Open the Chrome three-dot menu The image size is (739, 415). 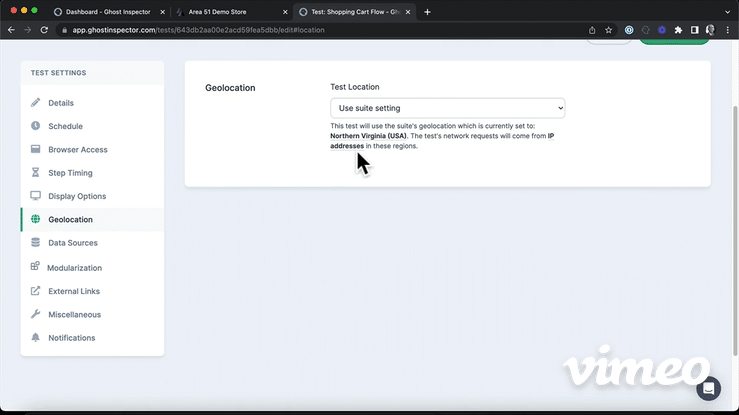(x=728, y=30)
